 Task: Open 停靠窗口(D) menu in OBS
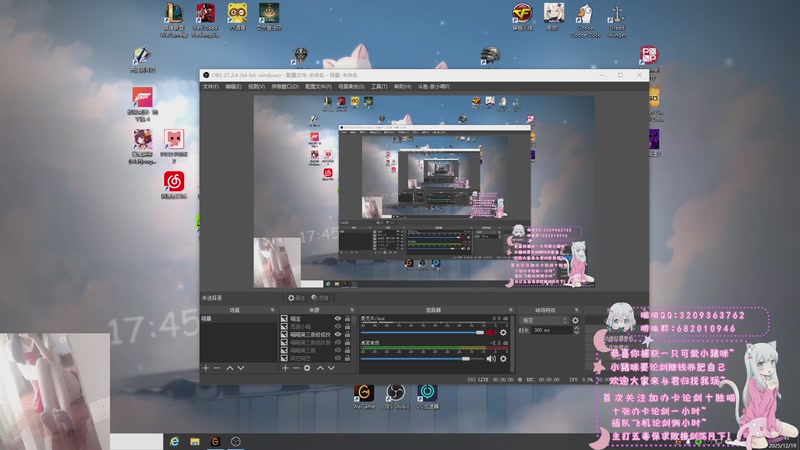point(285,87)
